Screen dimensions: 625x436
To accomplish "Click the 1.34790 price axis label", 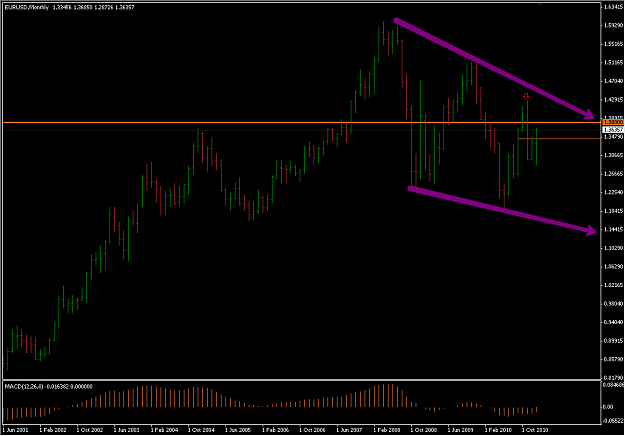I will point(613,137).
